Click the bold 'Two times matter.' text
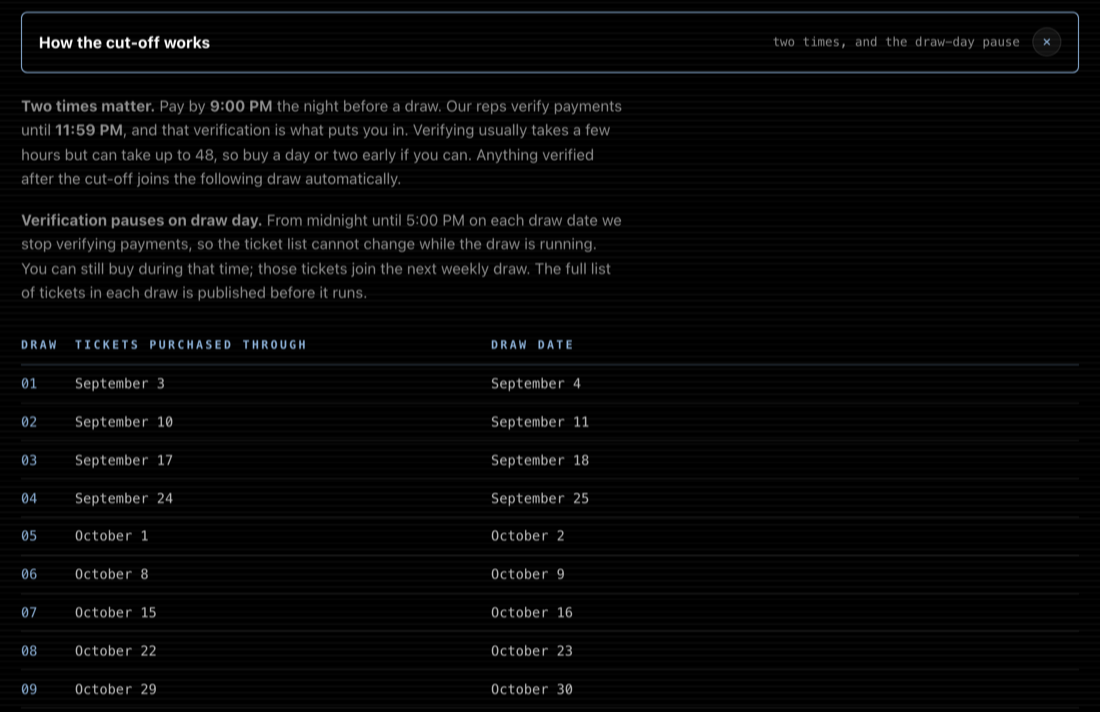Screen dimensions: 1100x712 pos(88,107)
